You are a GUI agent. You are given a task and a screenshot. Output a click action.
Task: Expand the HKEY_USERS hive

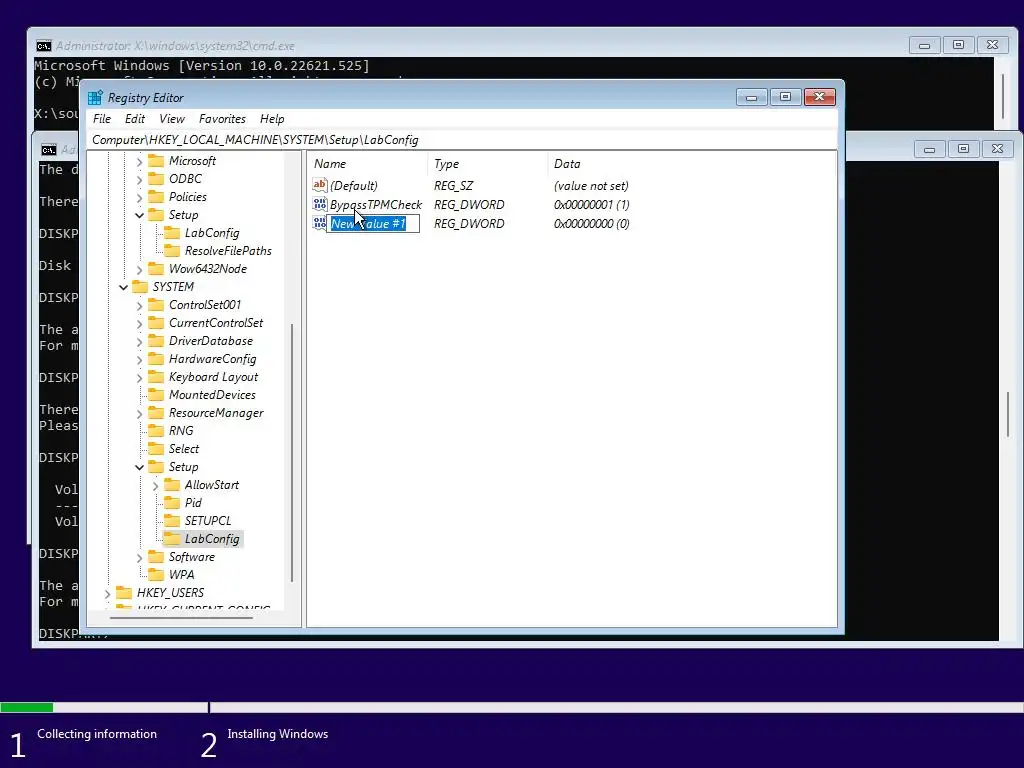(108, 594)
